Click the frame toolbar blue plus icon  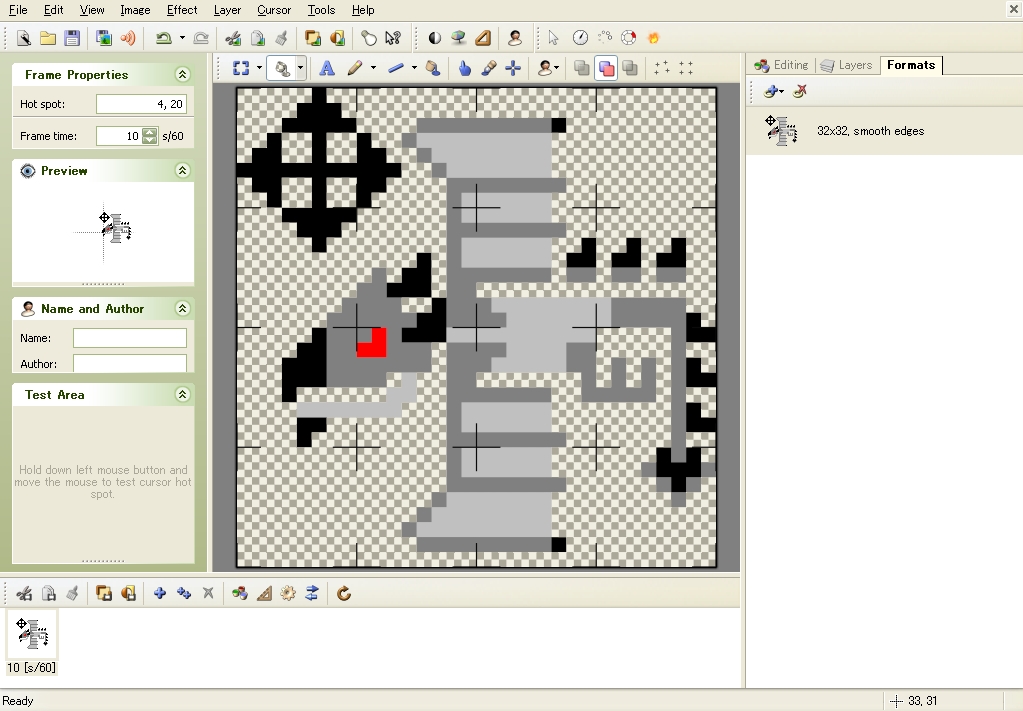pos(160,593)
